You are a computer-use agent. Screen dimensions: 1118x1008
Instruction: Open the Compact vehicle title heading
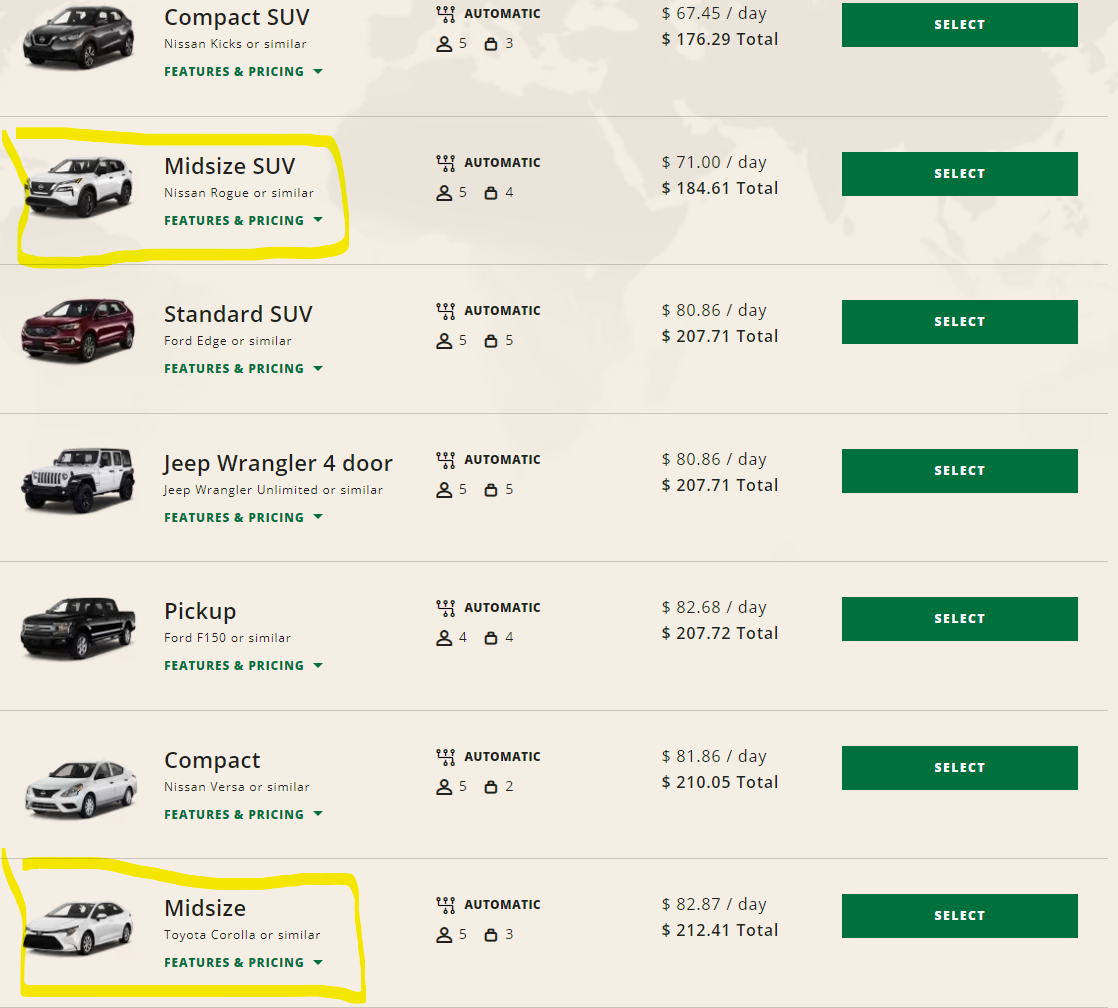[x=212, y=760]
